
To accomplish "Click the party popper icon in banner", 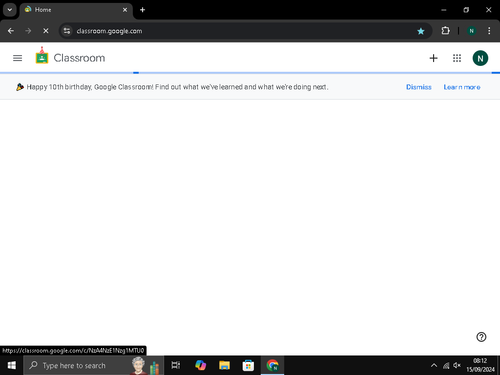I will click(20, 87).
